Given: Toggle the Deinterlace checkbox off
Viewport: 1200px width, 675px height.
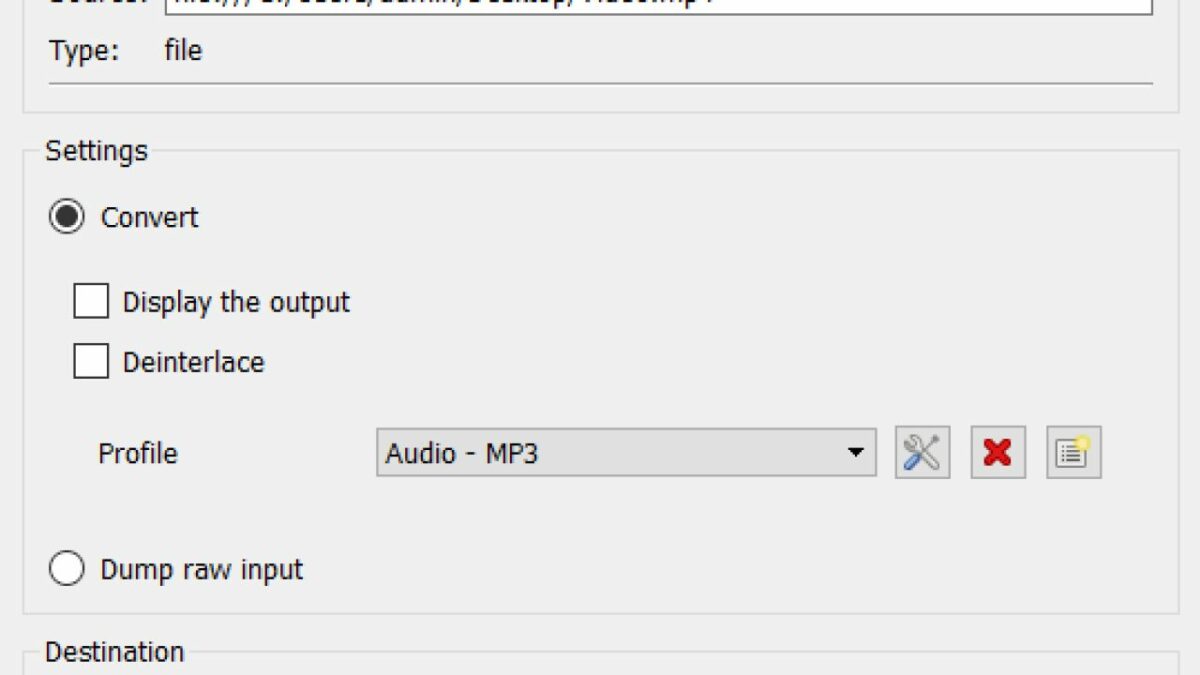Looking at the screenshot, I should coord(90,361).
